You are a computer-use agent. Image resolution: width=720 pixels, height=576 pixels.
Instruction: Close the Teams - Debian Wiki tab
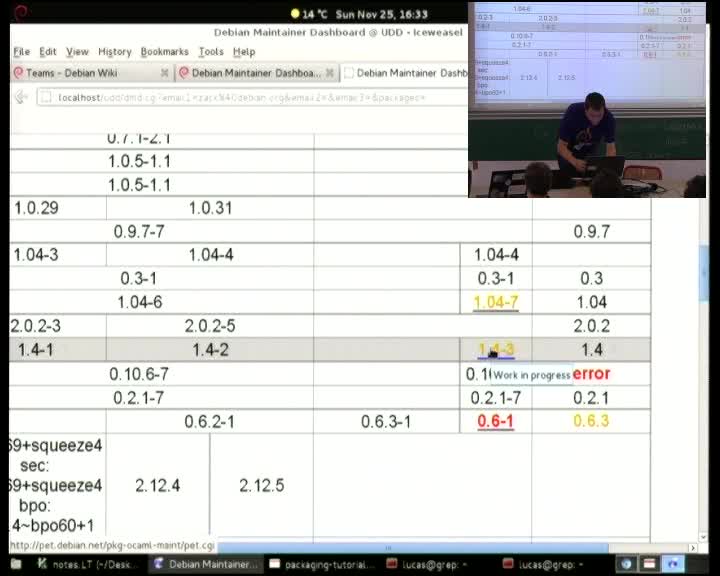click(x=165, y=73)
